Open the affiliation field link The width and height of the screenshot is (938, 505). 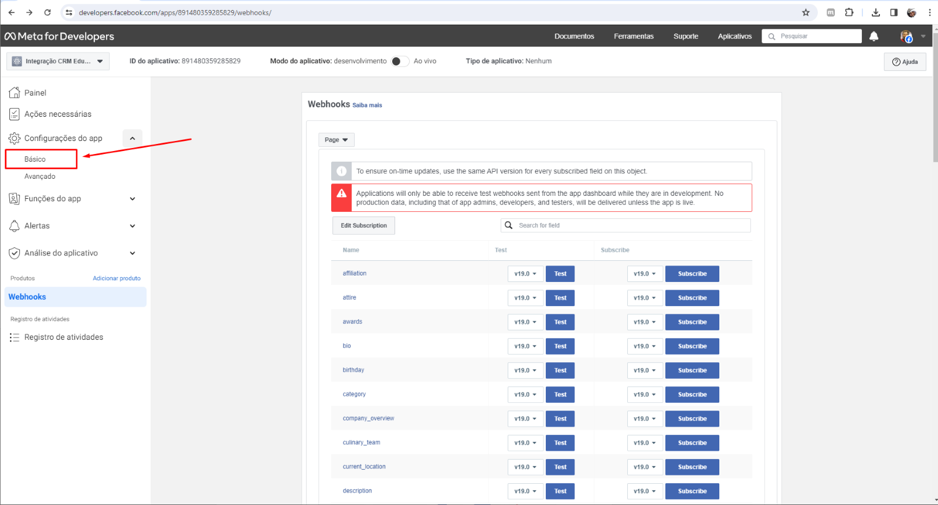tap(354, 273)
